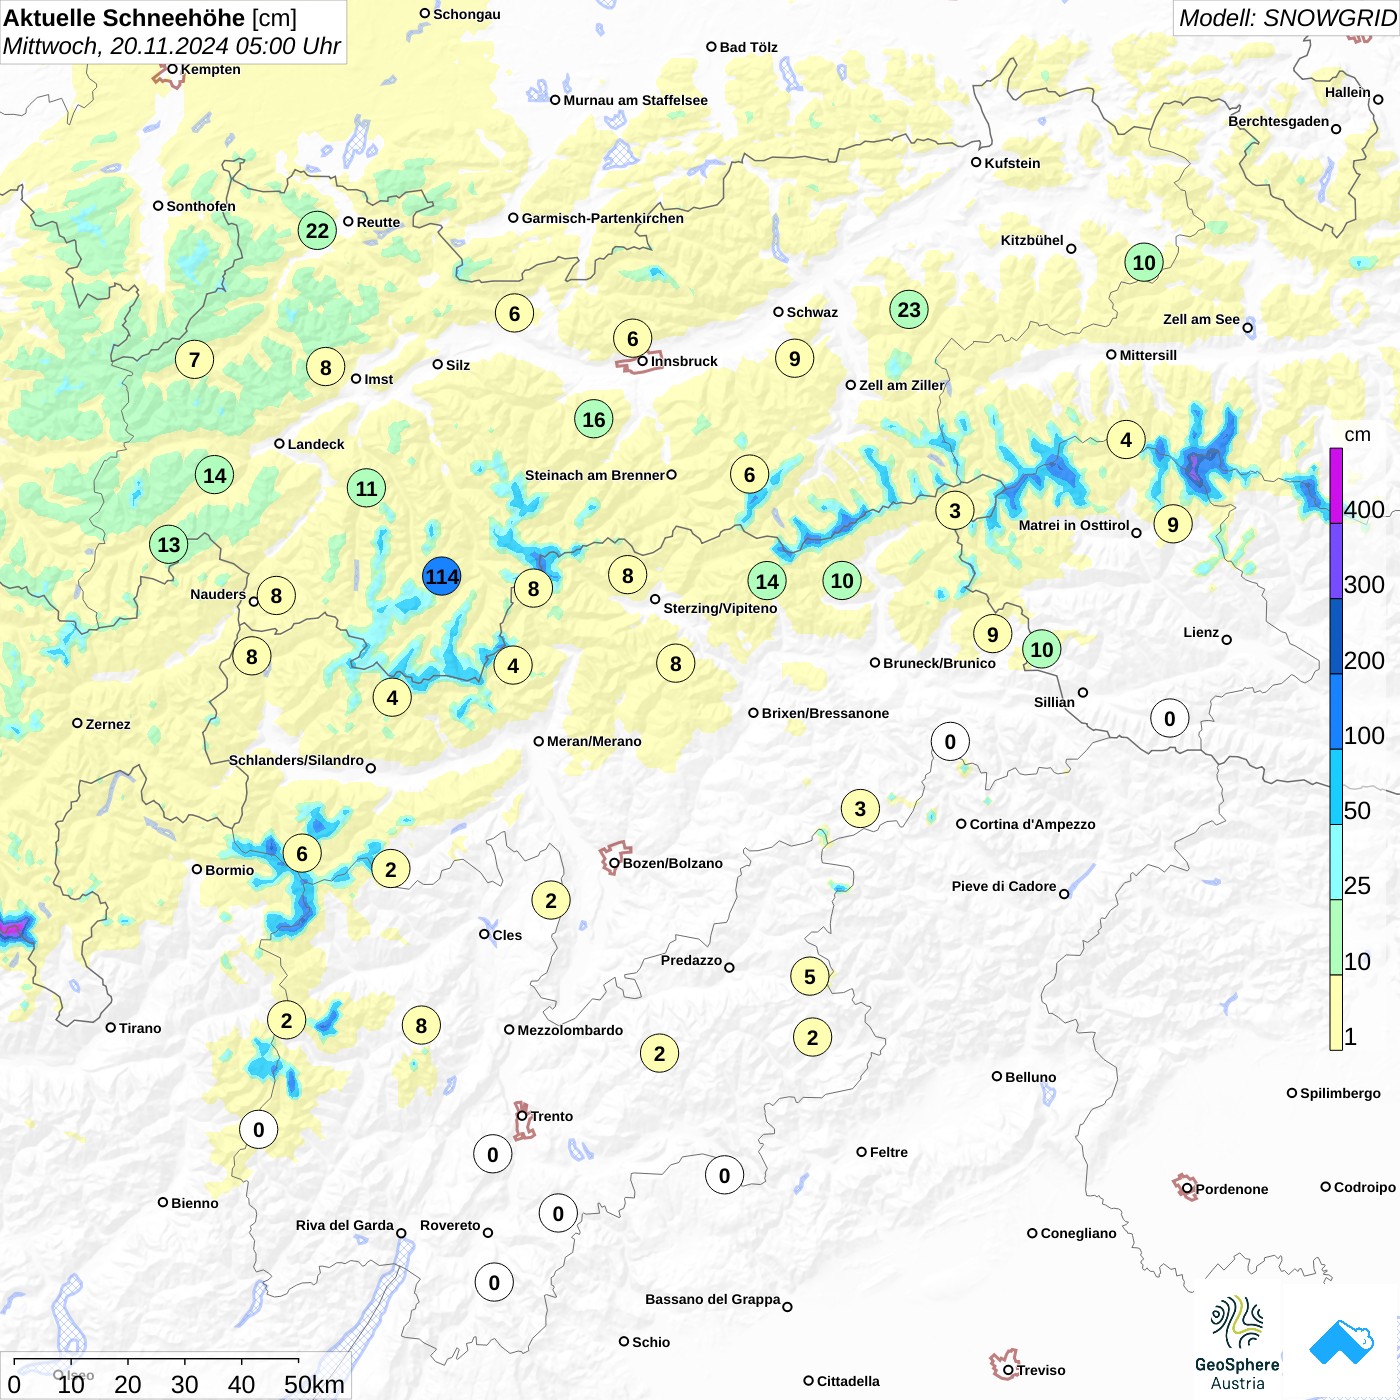Select the 8 cm marker beside Imst
Image resolution: width=1400 pixels, height=1400 pixels.
click(325, 367)
